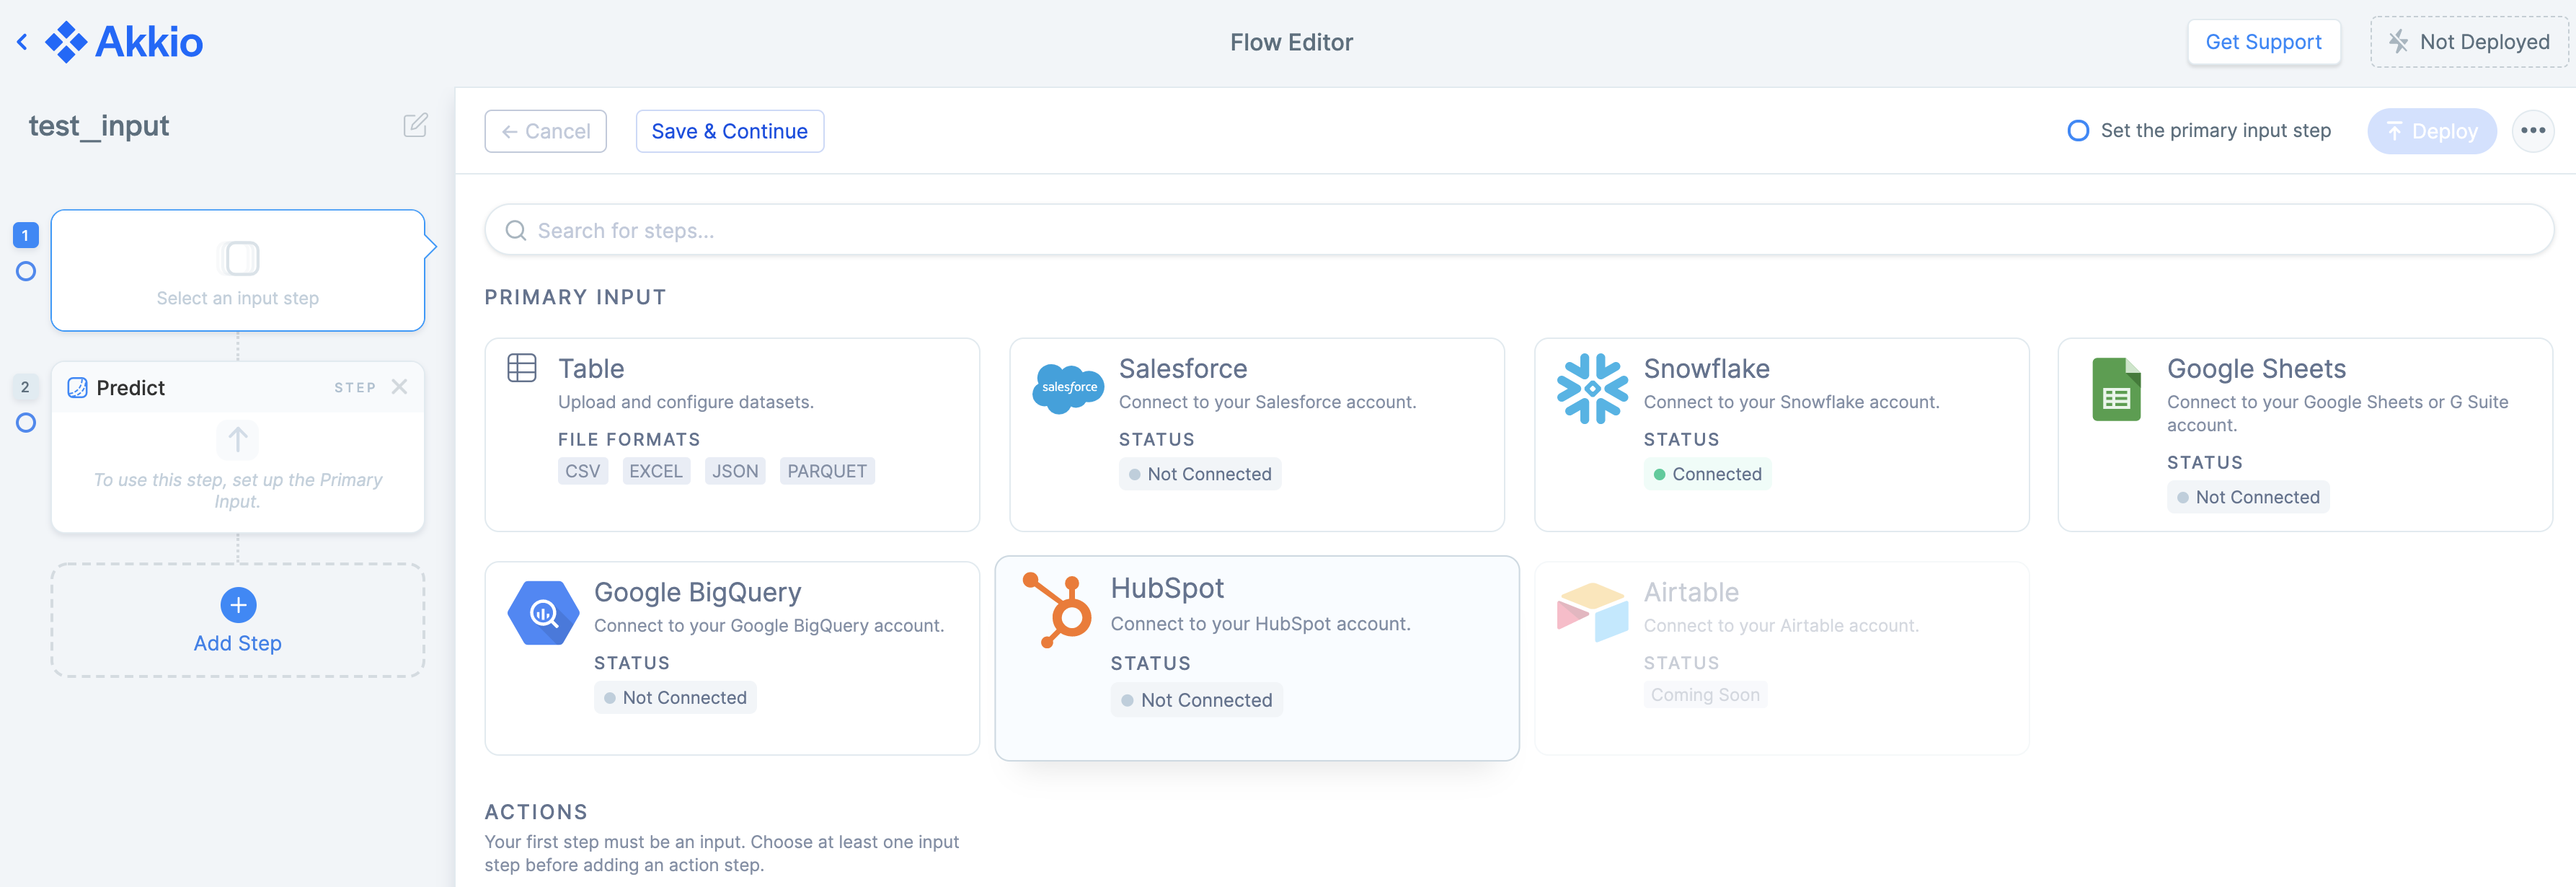Click the upload arrow in Predict step
The image size is (2576, 887).
238,440
